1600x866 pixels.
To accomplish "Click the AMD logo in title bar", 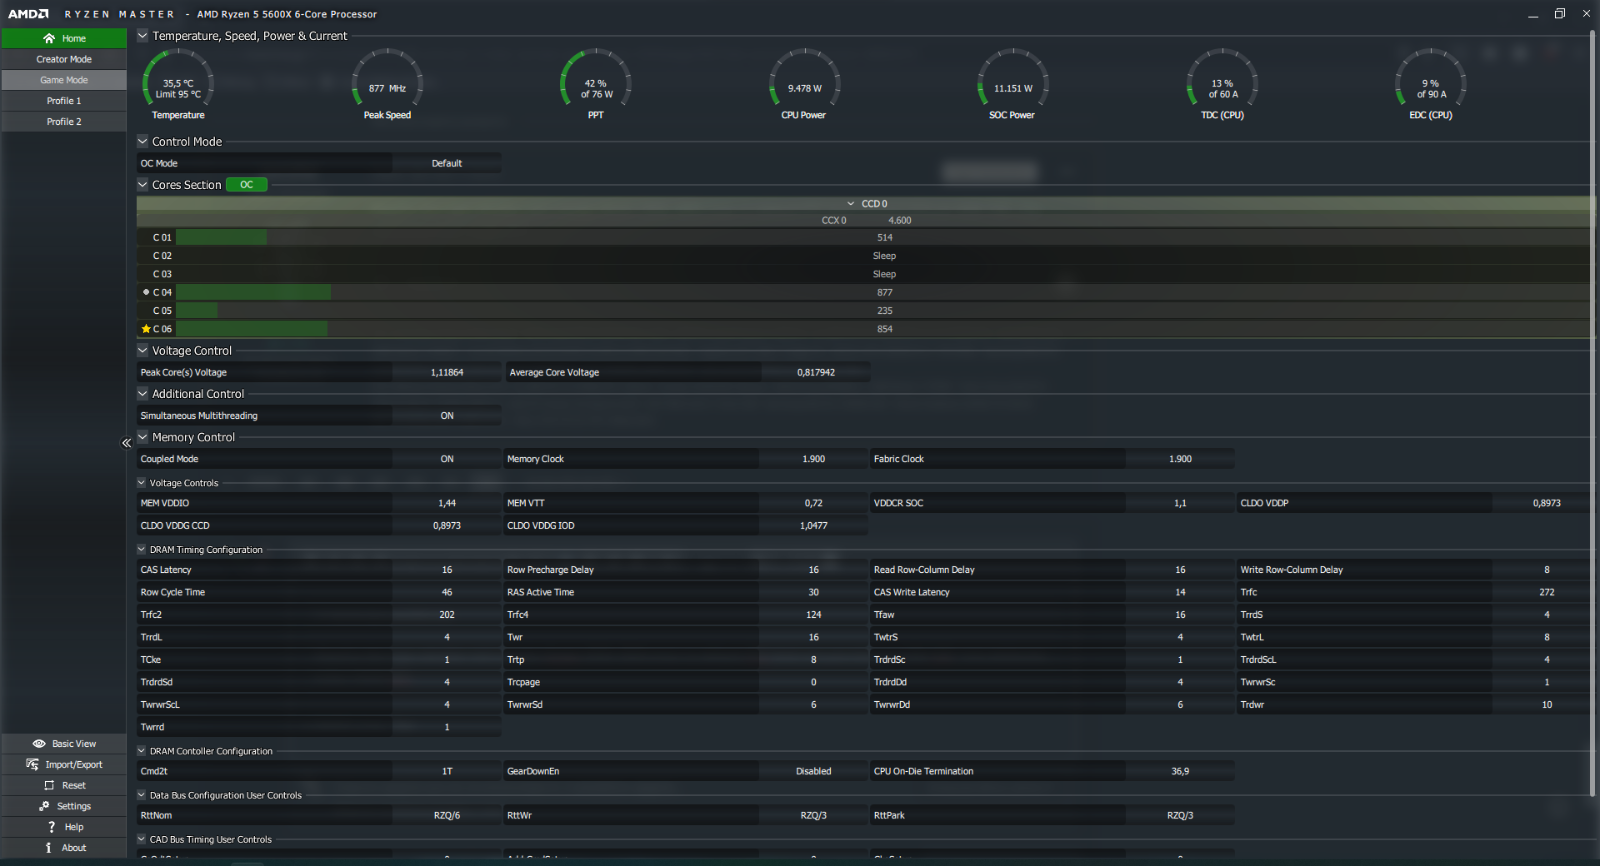I will [29, 14].
